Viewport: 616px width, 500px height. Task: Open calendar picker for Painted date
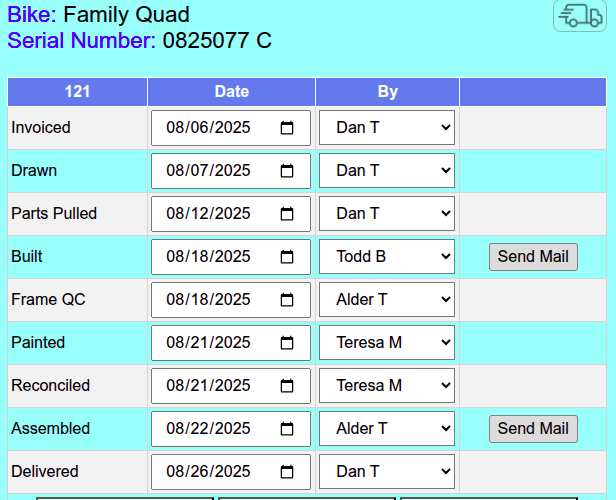[x=287, y=343]
